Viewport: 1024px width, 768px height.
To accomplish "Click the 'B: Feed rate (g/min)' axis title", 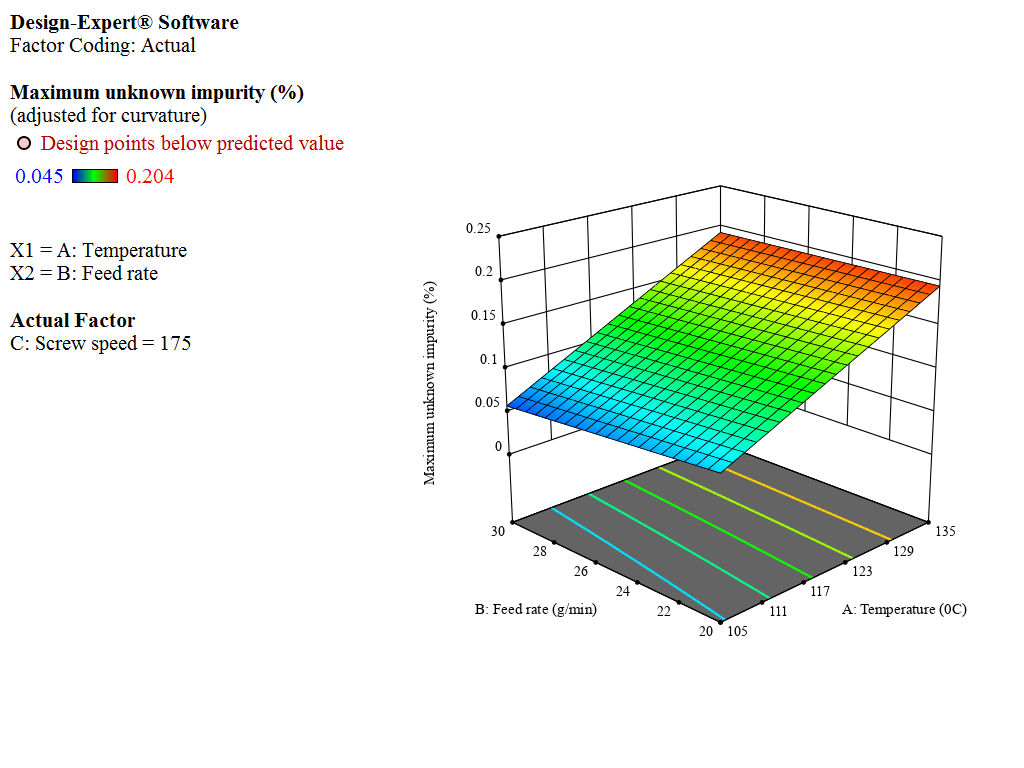I will coord(535,609).
